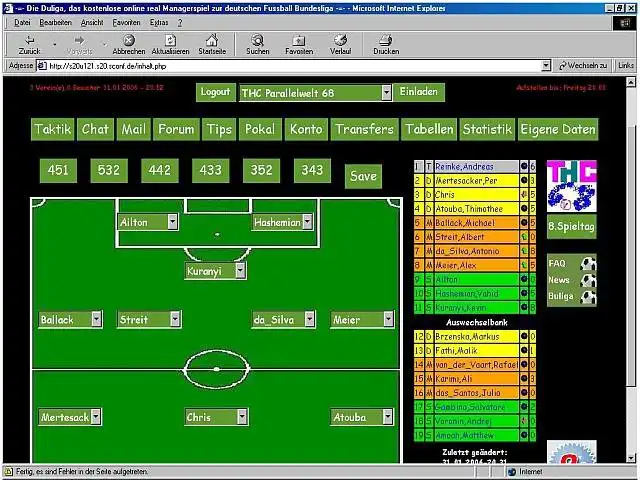Open the 8.Spieltag matchday button
This screenshot has width=640, height=480.
tap(571, 226)
